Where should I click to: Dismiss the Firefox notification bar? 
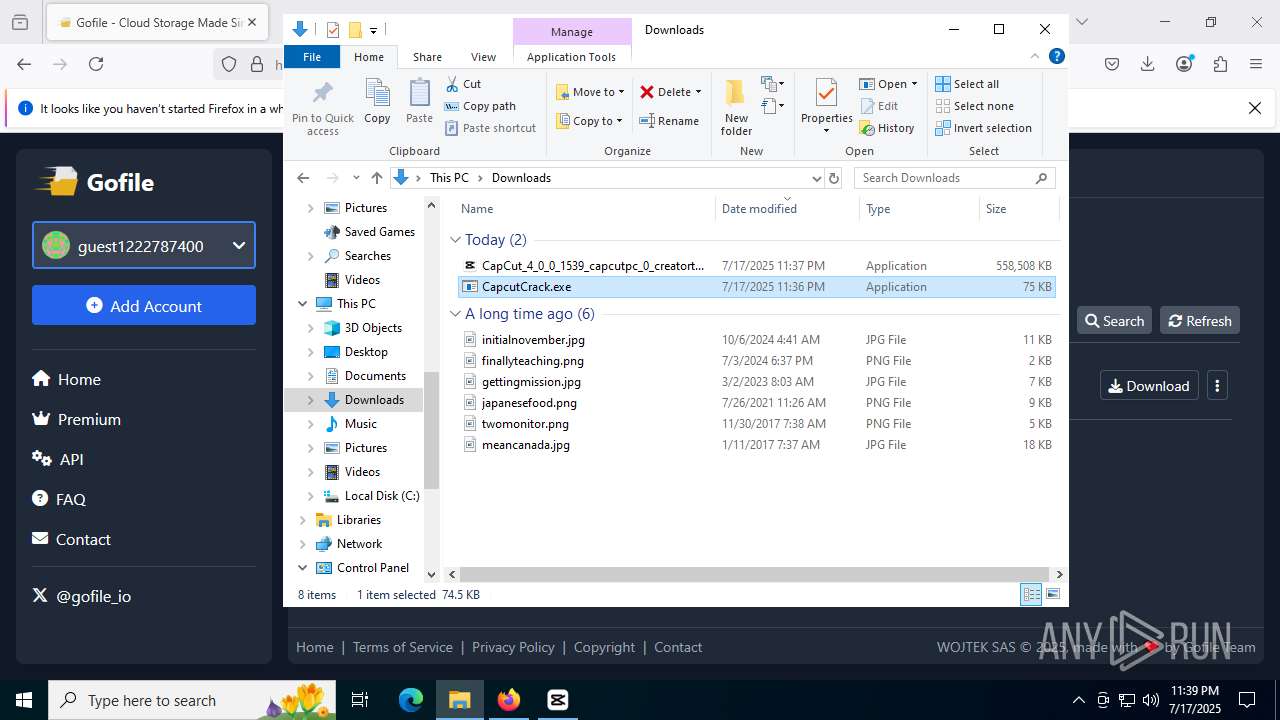point(1255,108)
